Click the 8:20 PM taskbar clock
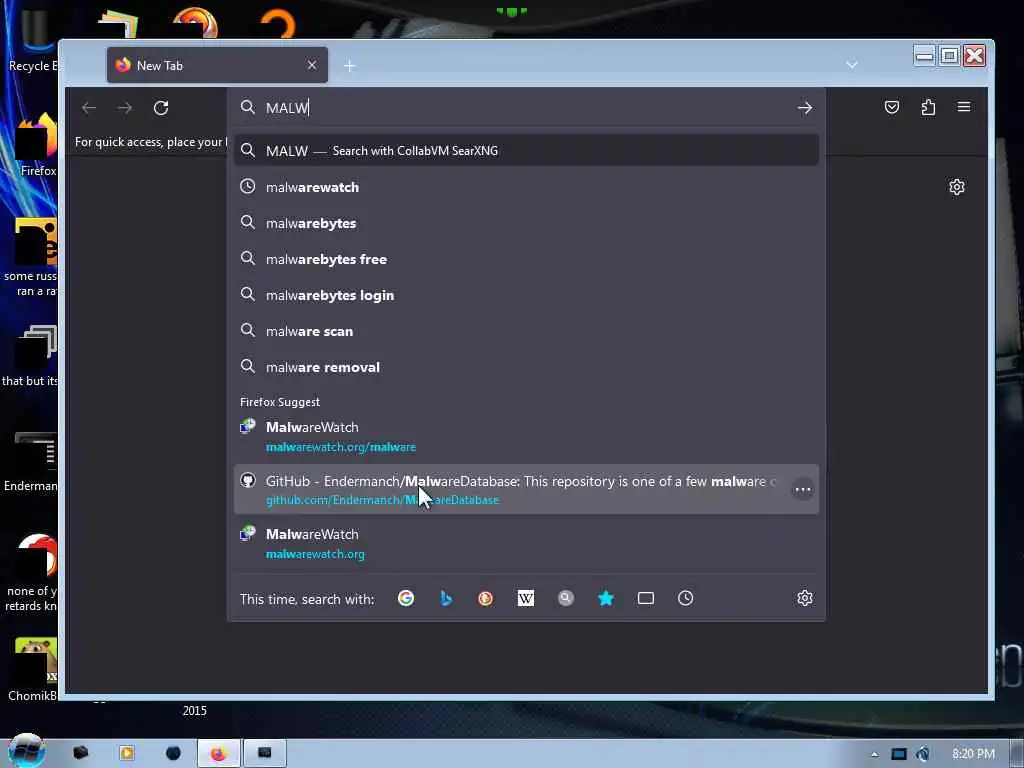Viewport: 1024px width, 768px height. click(973, 754)
